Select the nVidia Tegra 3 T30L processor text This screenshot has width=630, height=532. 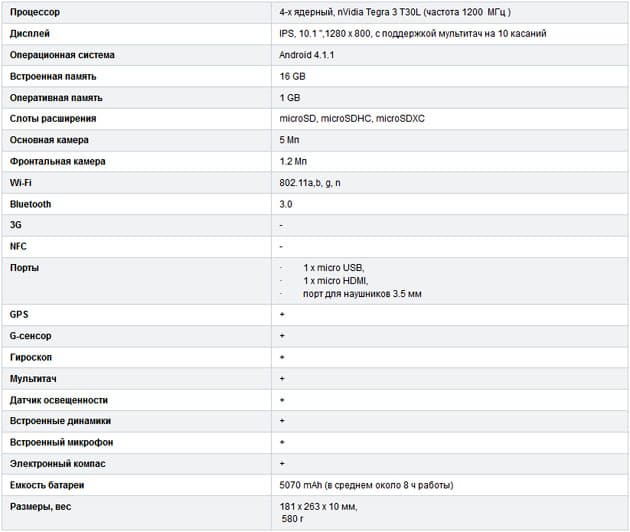pos(378,12)
